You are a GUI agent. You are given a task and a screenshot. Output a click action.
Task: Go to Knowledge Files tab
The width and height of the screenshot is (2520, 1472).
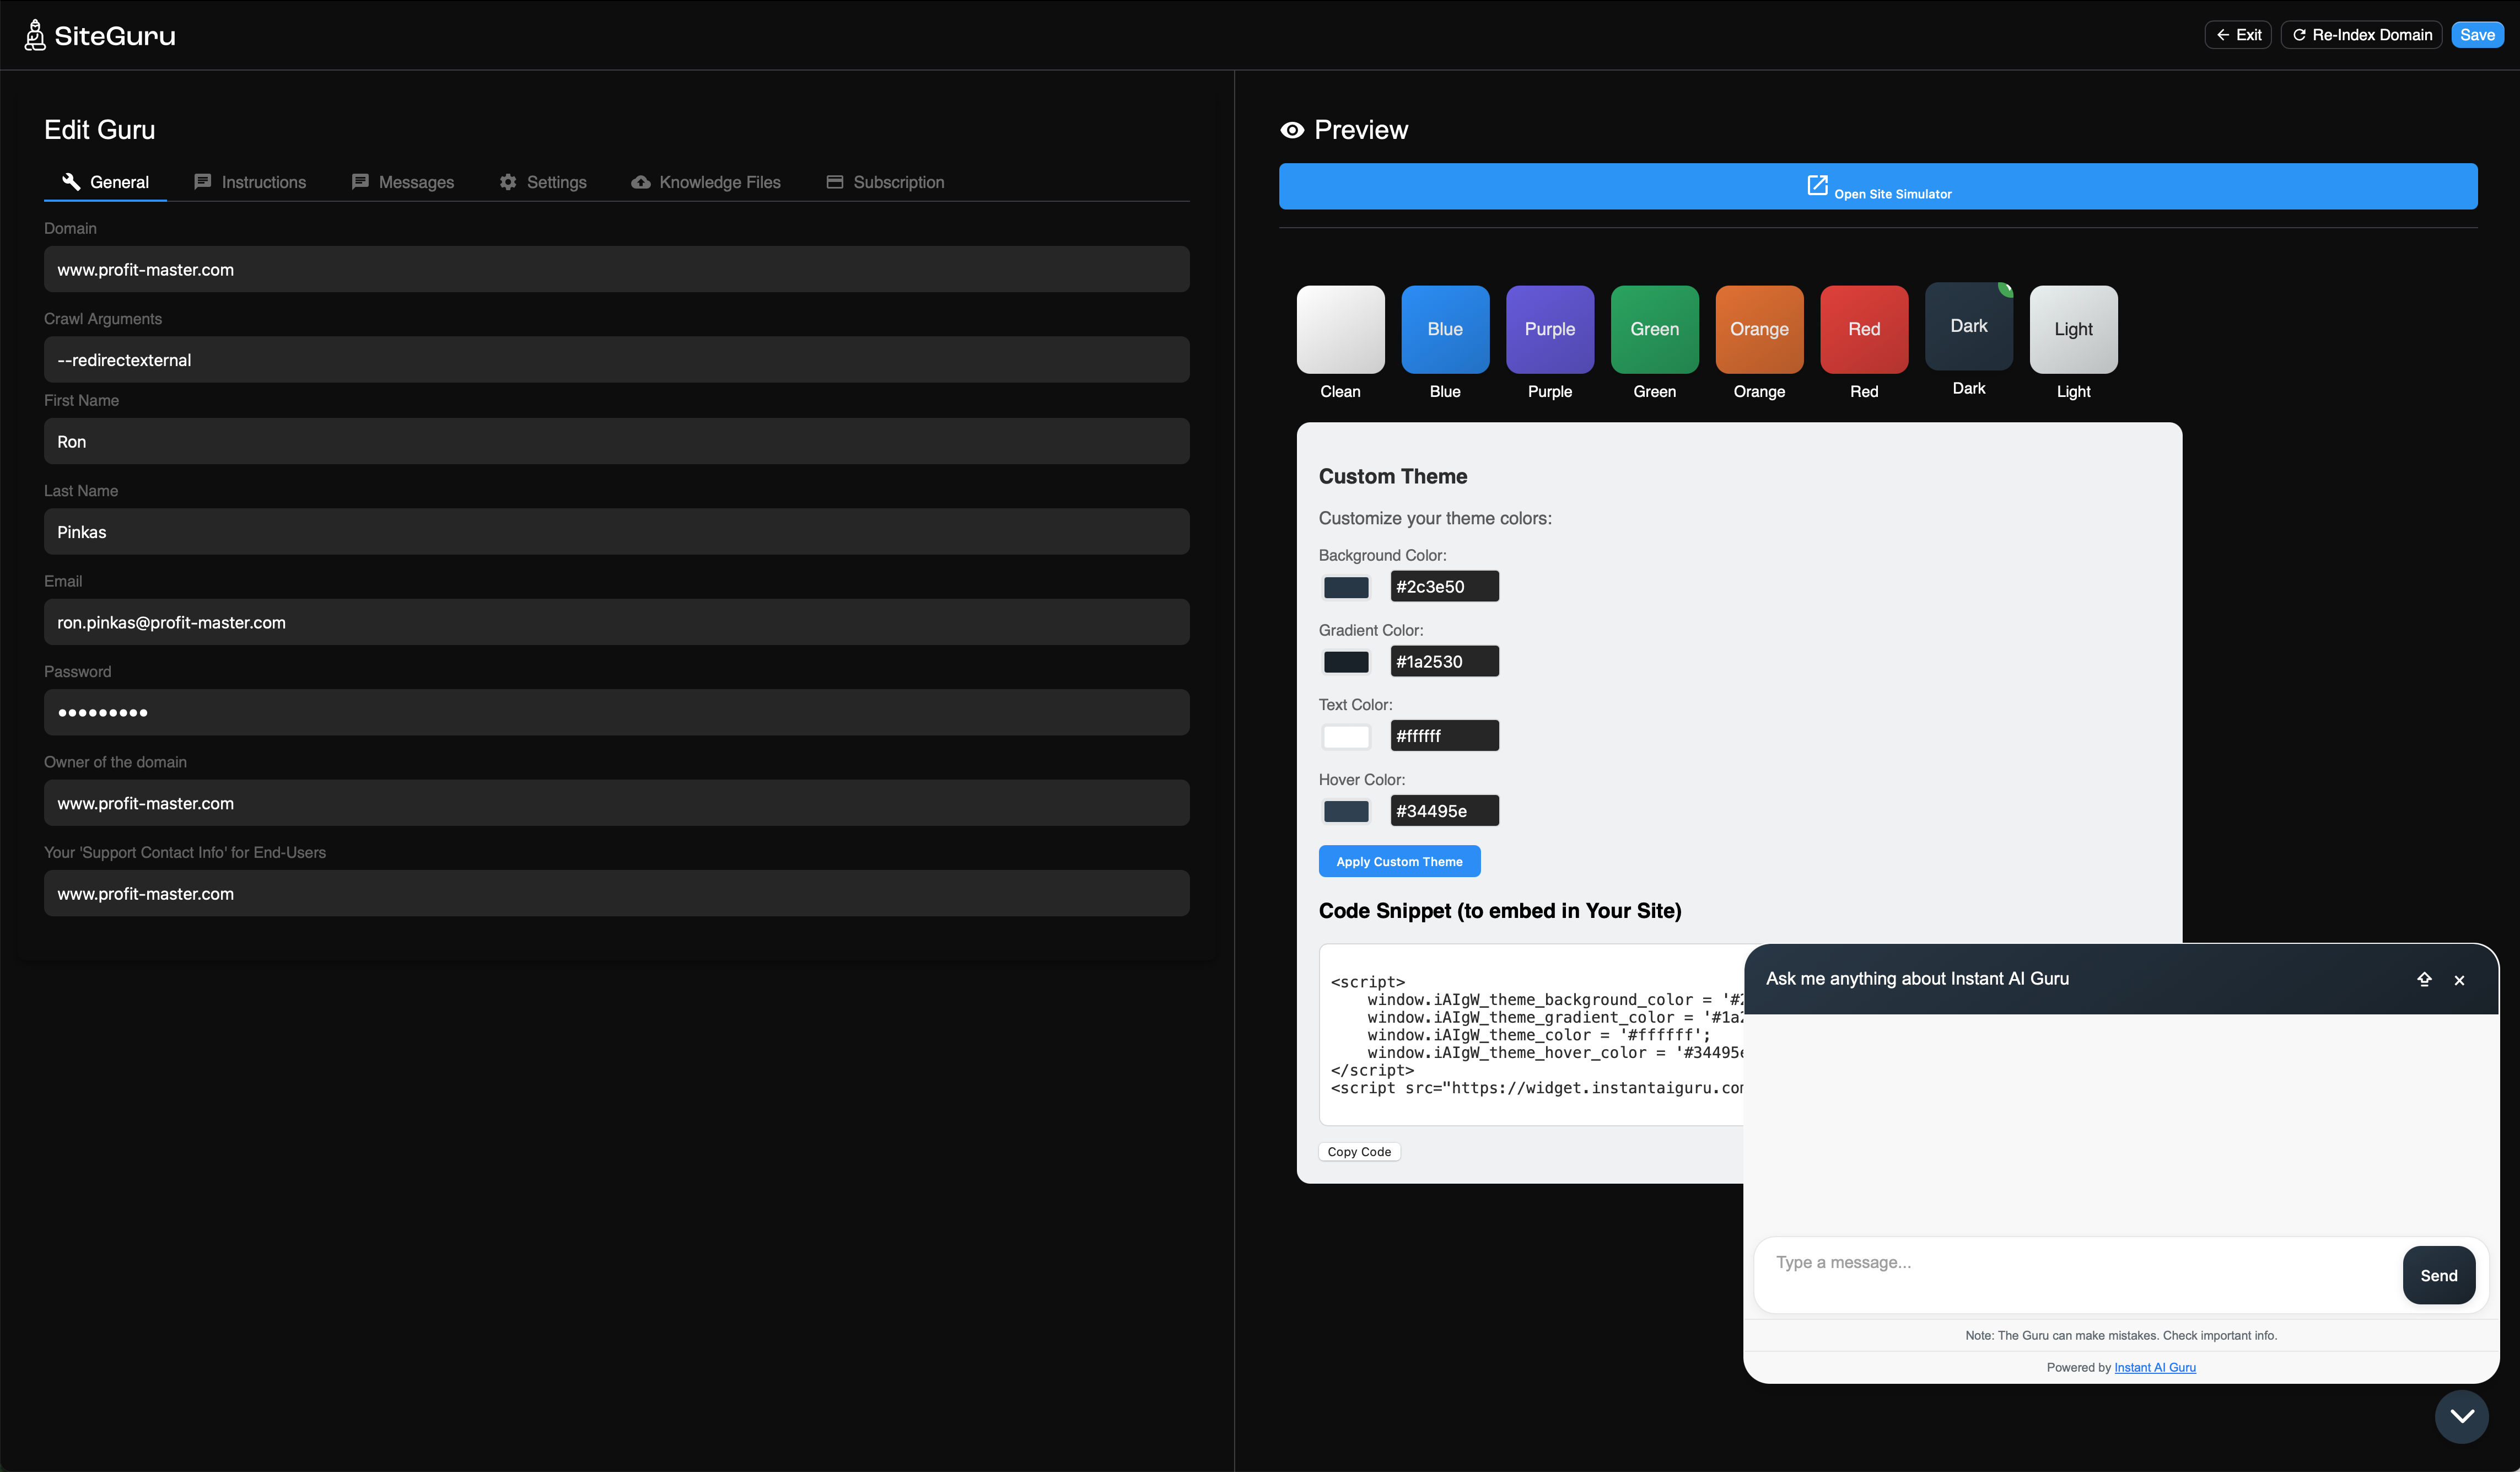coord(706,182)
